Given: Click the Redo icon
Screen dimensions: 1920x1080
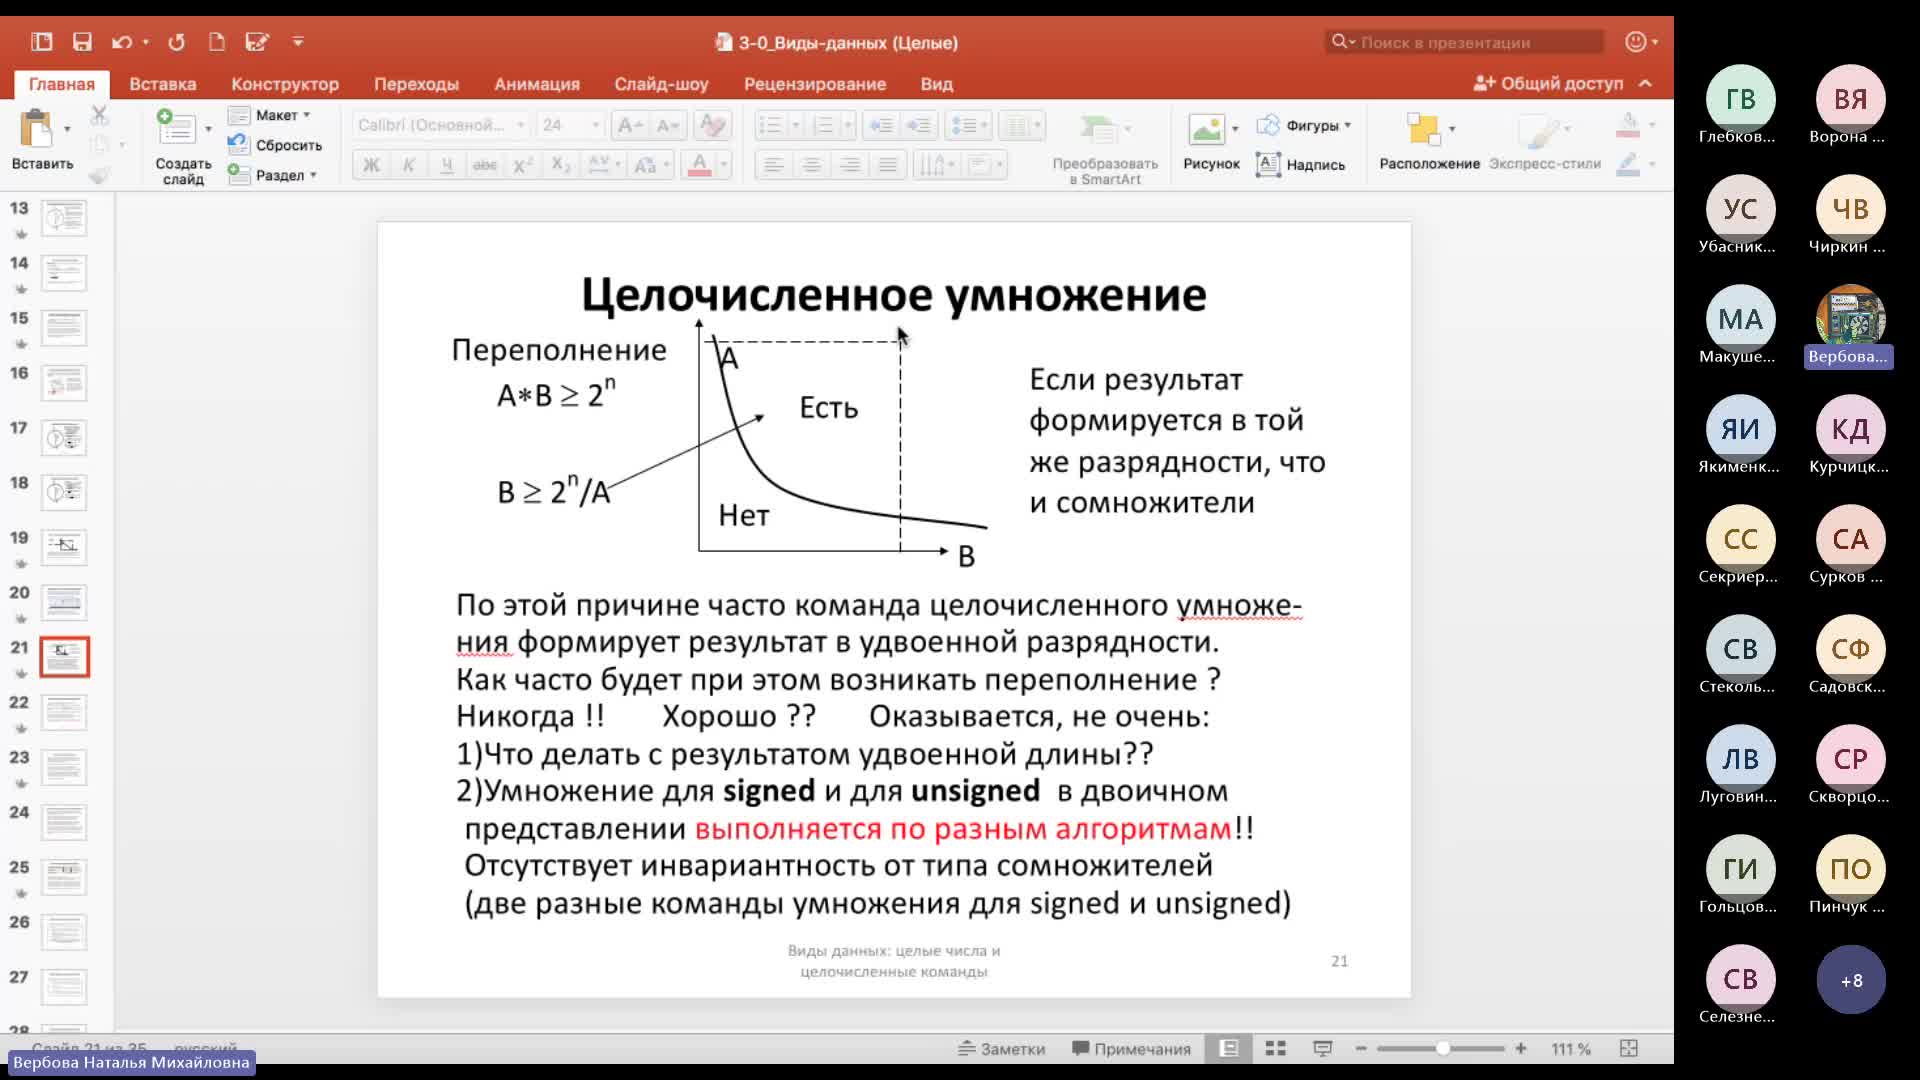Looking at the screenshot, I should click(x=176, y=42).
